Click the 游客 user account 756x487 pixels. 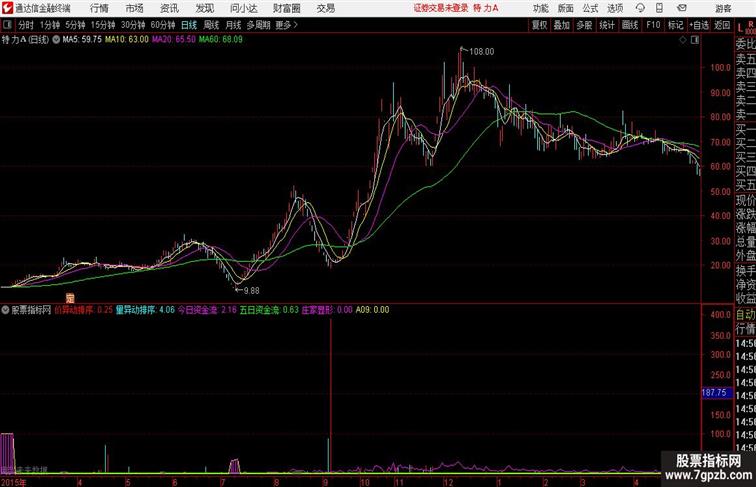[x=723, y=8]
